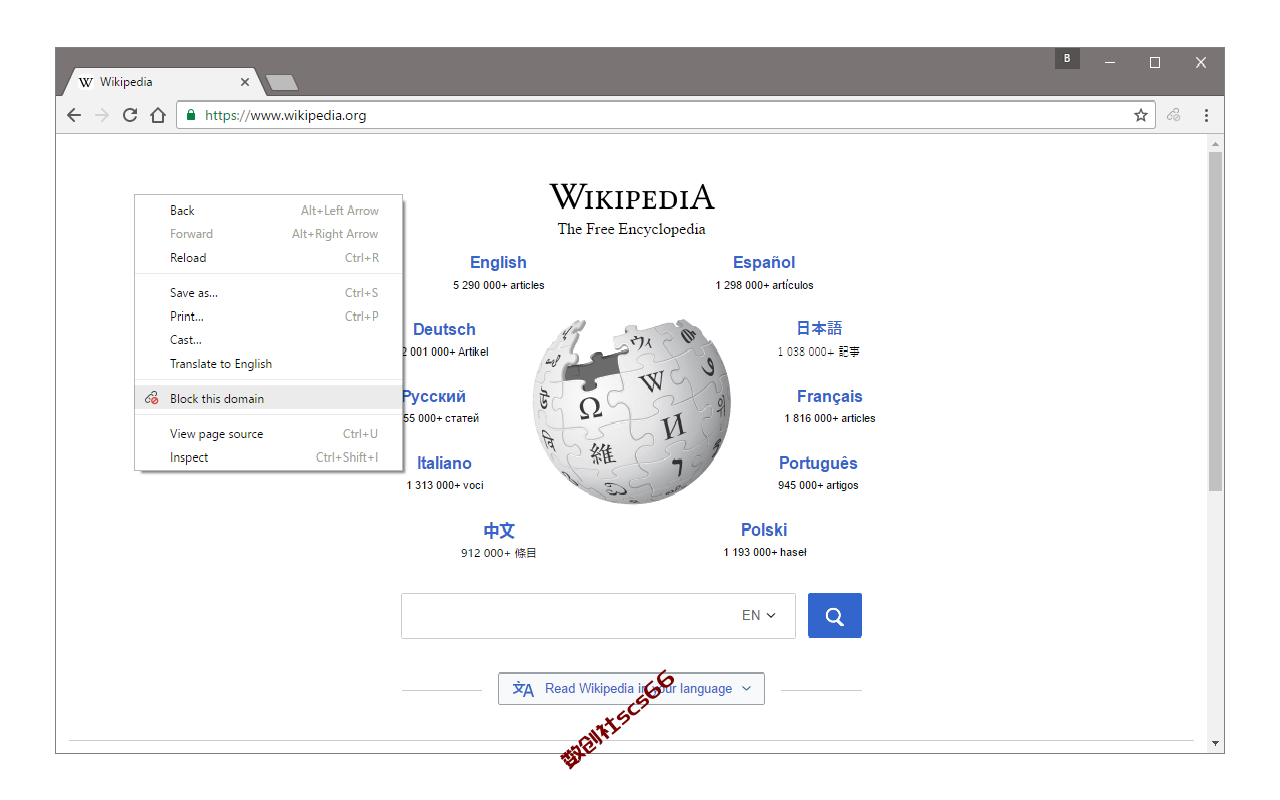Click the vertical scrollbar thumb
Viewport: 1280px width, 800px height.
1216,321
